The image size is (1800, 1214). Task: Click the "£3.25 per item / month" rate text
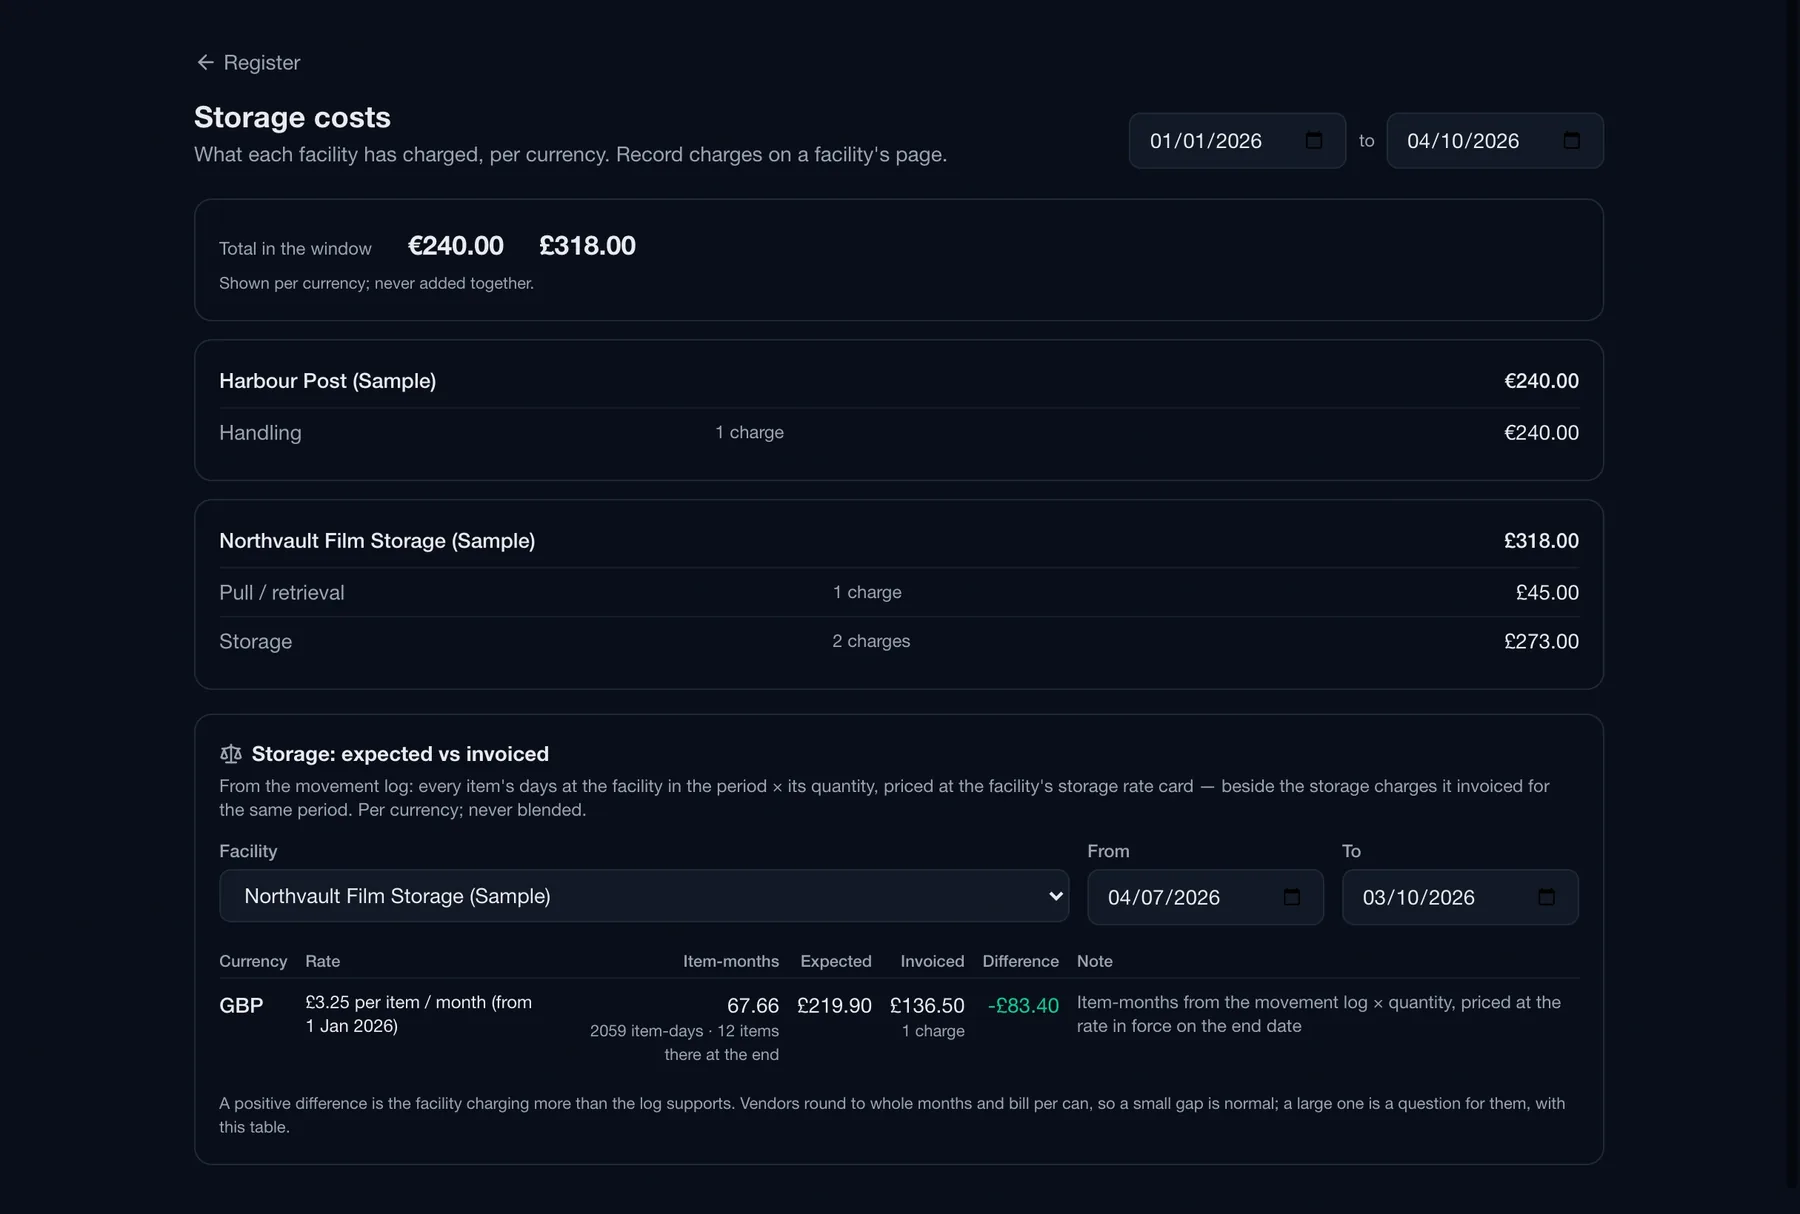pos(396,1002)
